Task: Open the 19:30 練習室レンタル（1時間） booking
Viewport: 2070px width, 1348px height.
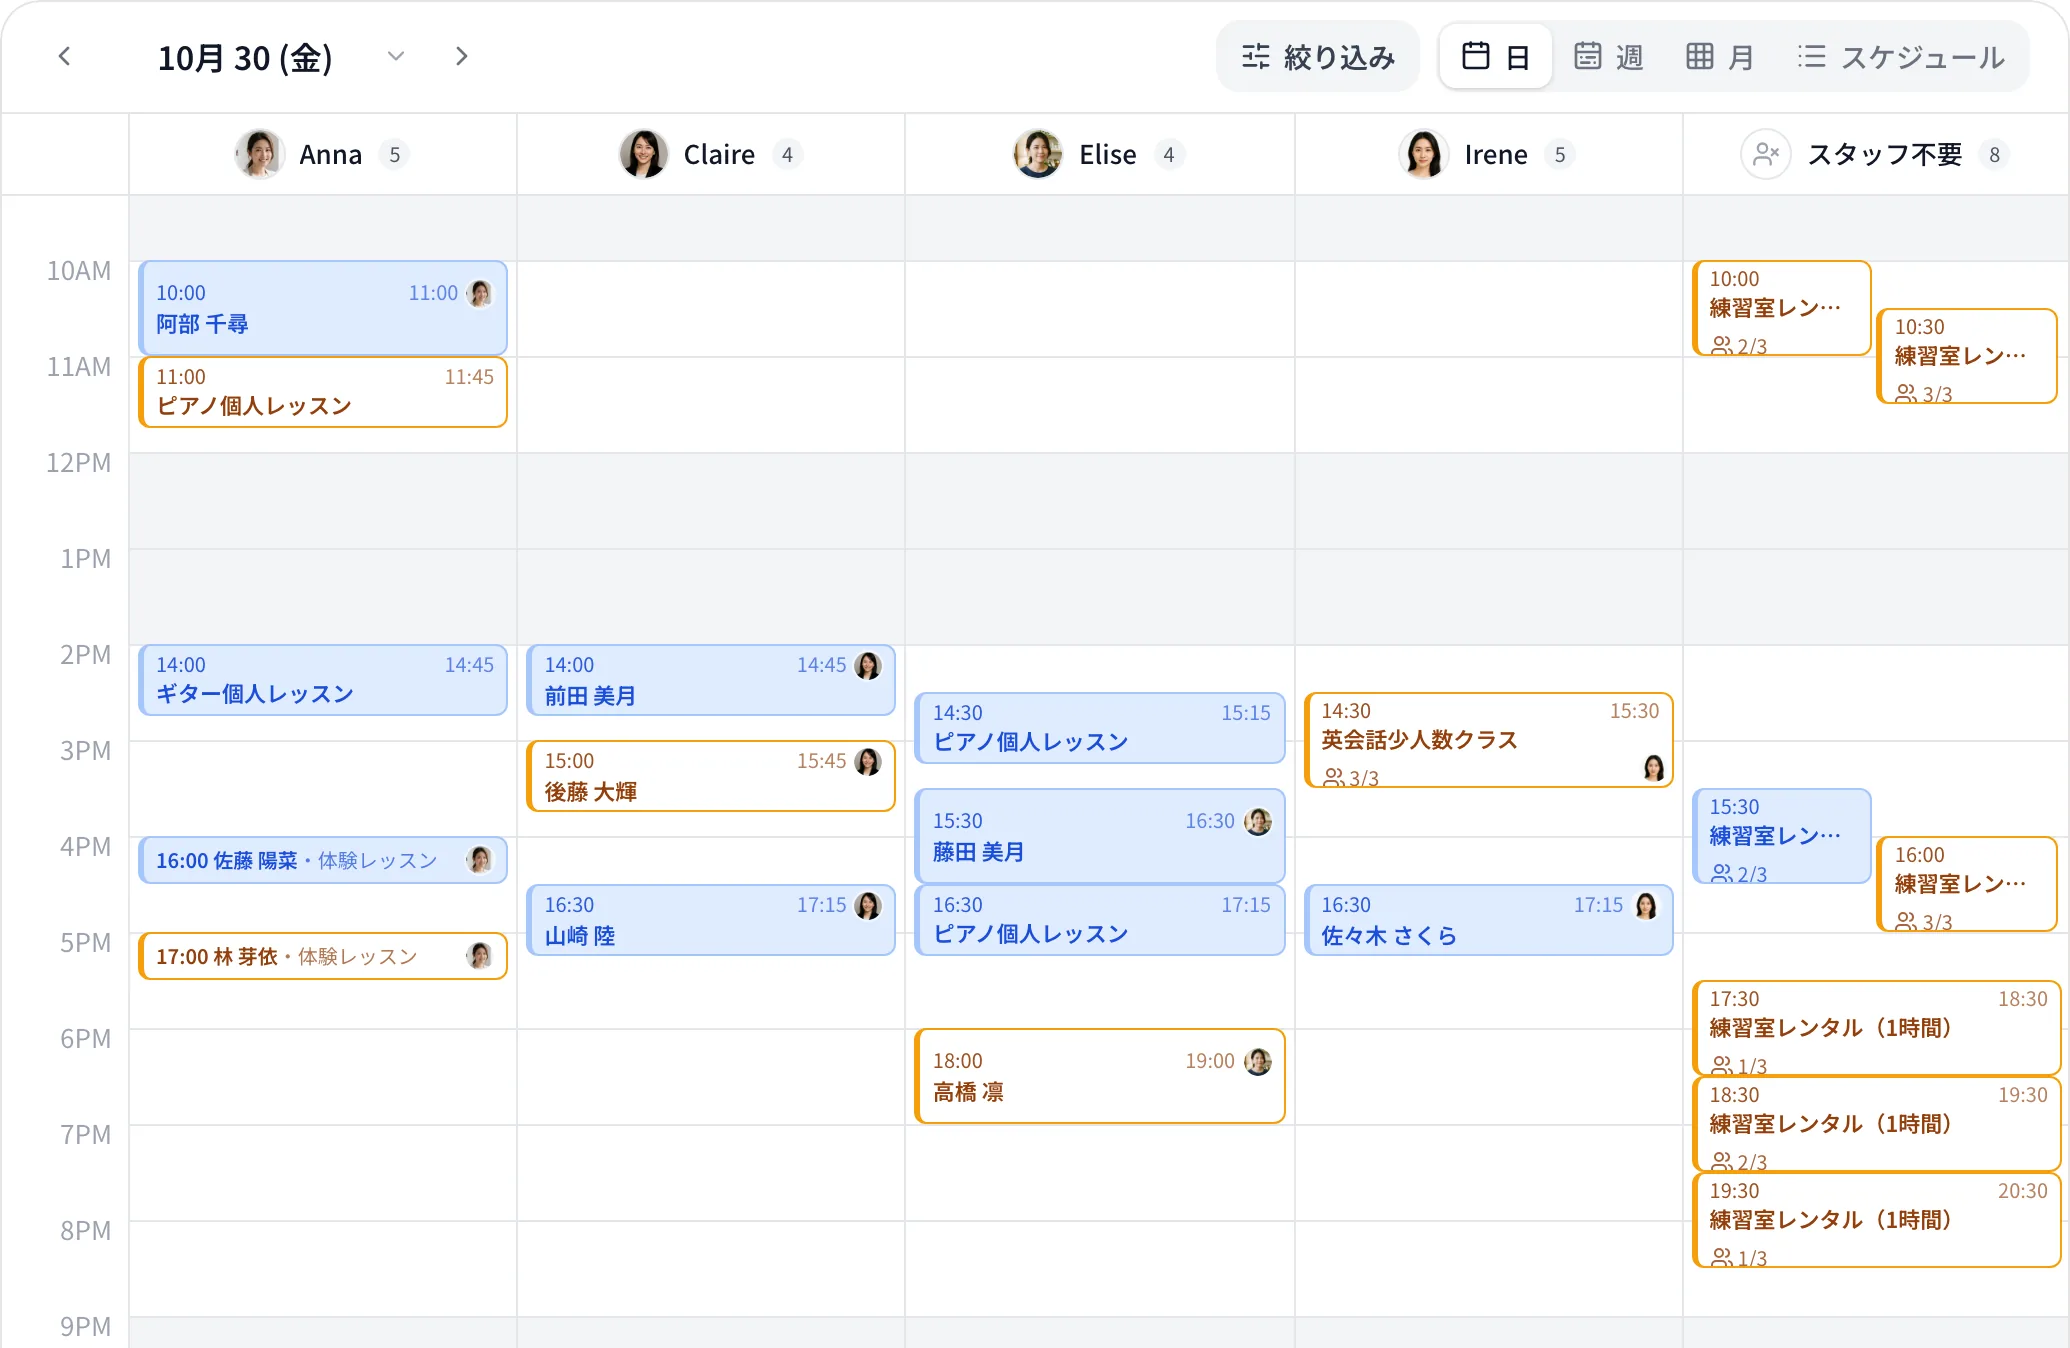Action: (1877, 1220)
